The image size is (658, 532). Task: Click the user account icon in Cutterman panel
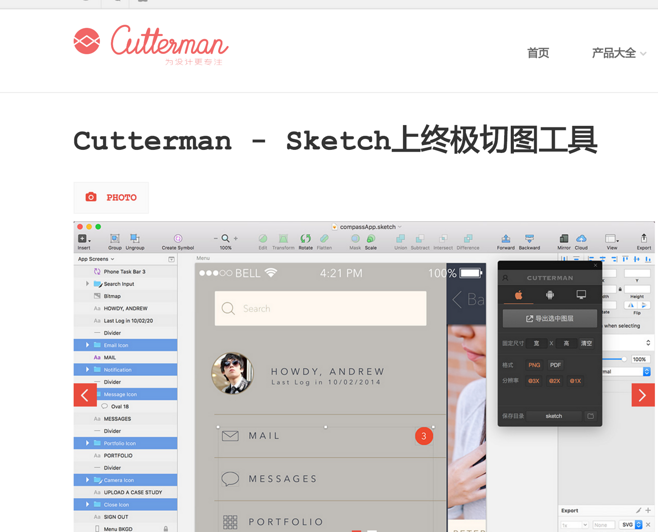coord(506,278)
